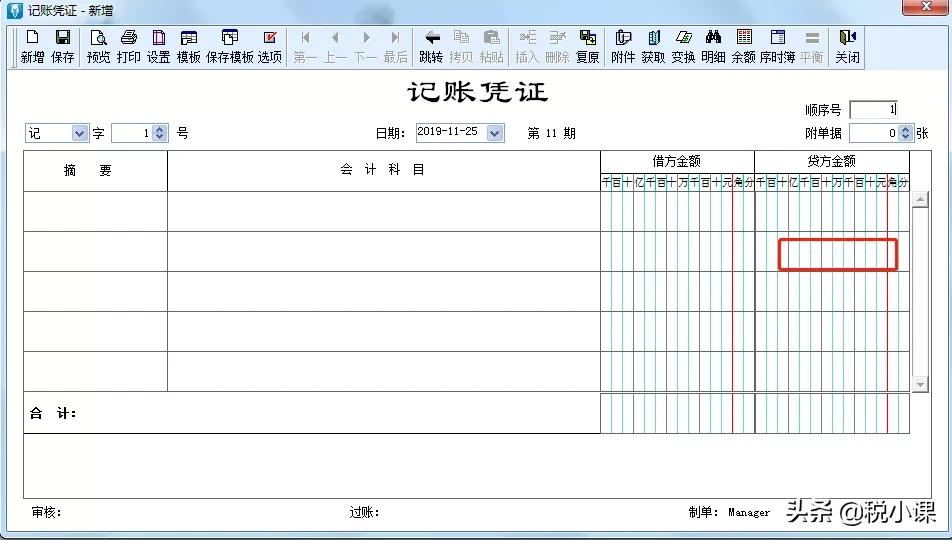Open 序时簿 journal icon
Image resolution: width=952 pixels, height=540 pixels.
(778, 46)
